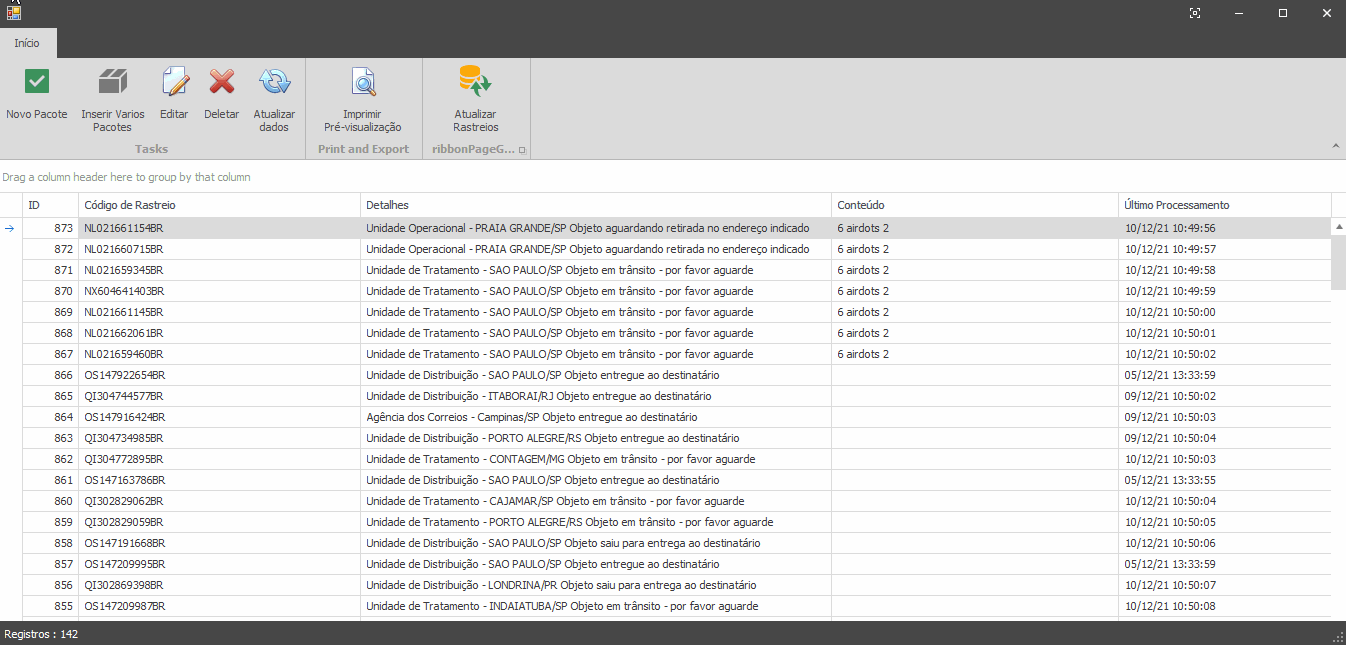Select tracking code OS147163786BR
The width and height of the screenshot is (1346, 645).
pyautogui.click(x=124, y=480)
